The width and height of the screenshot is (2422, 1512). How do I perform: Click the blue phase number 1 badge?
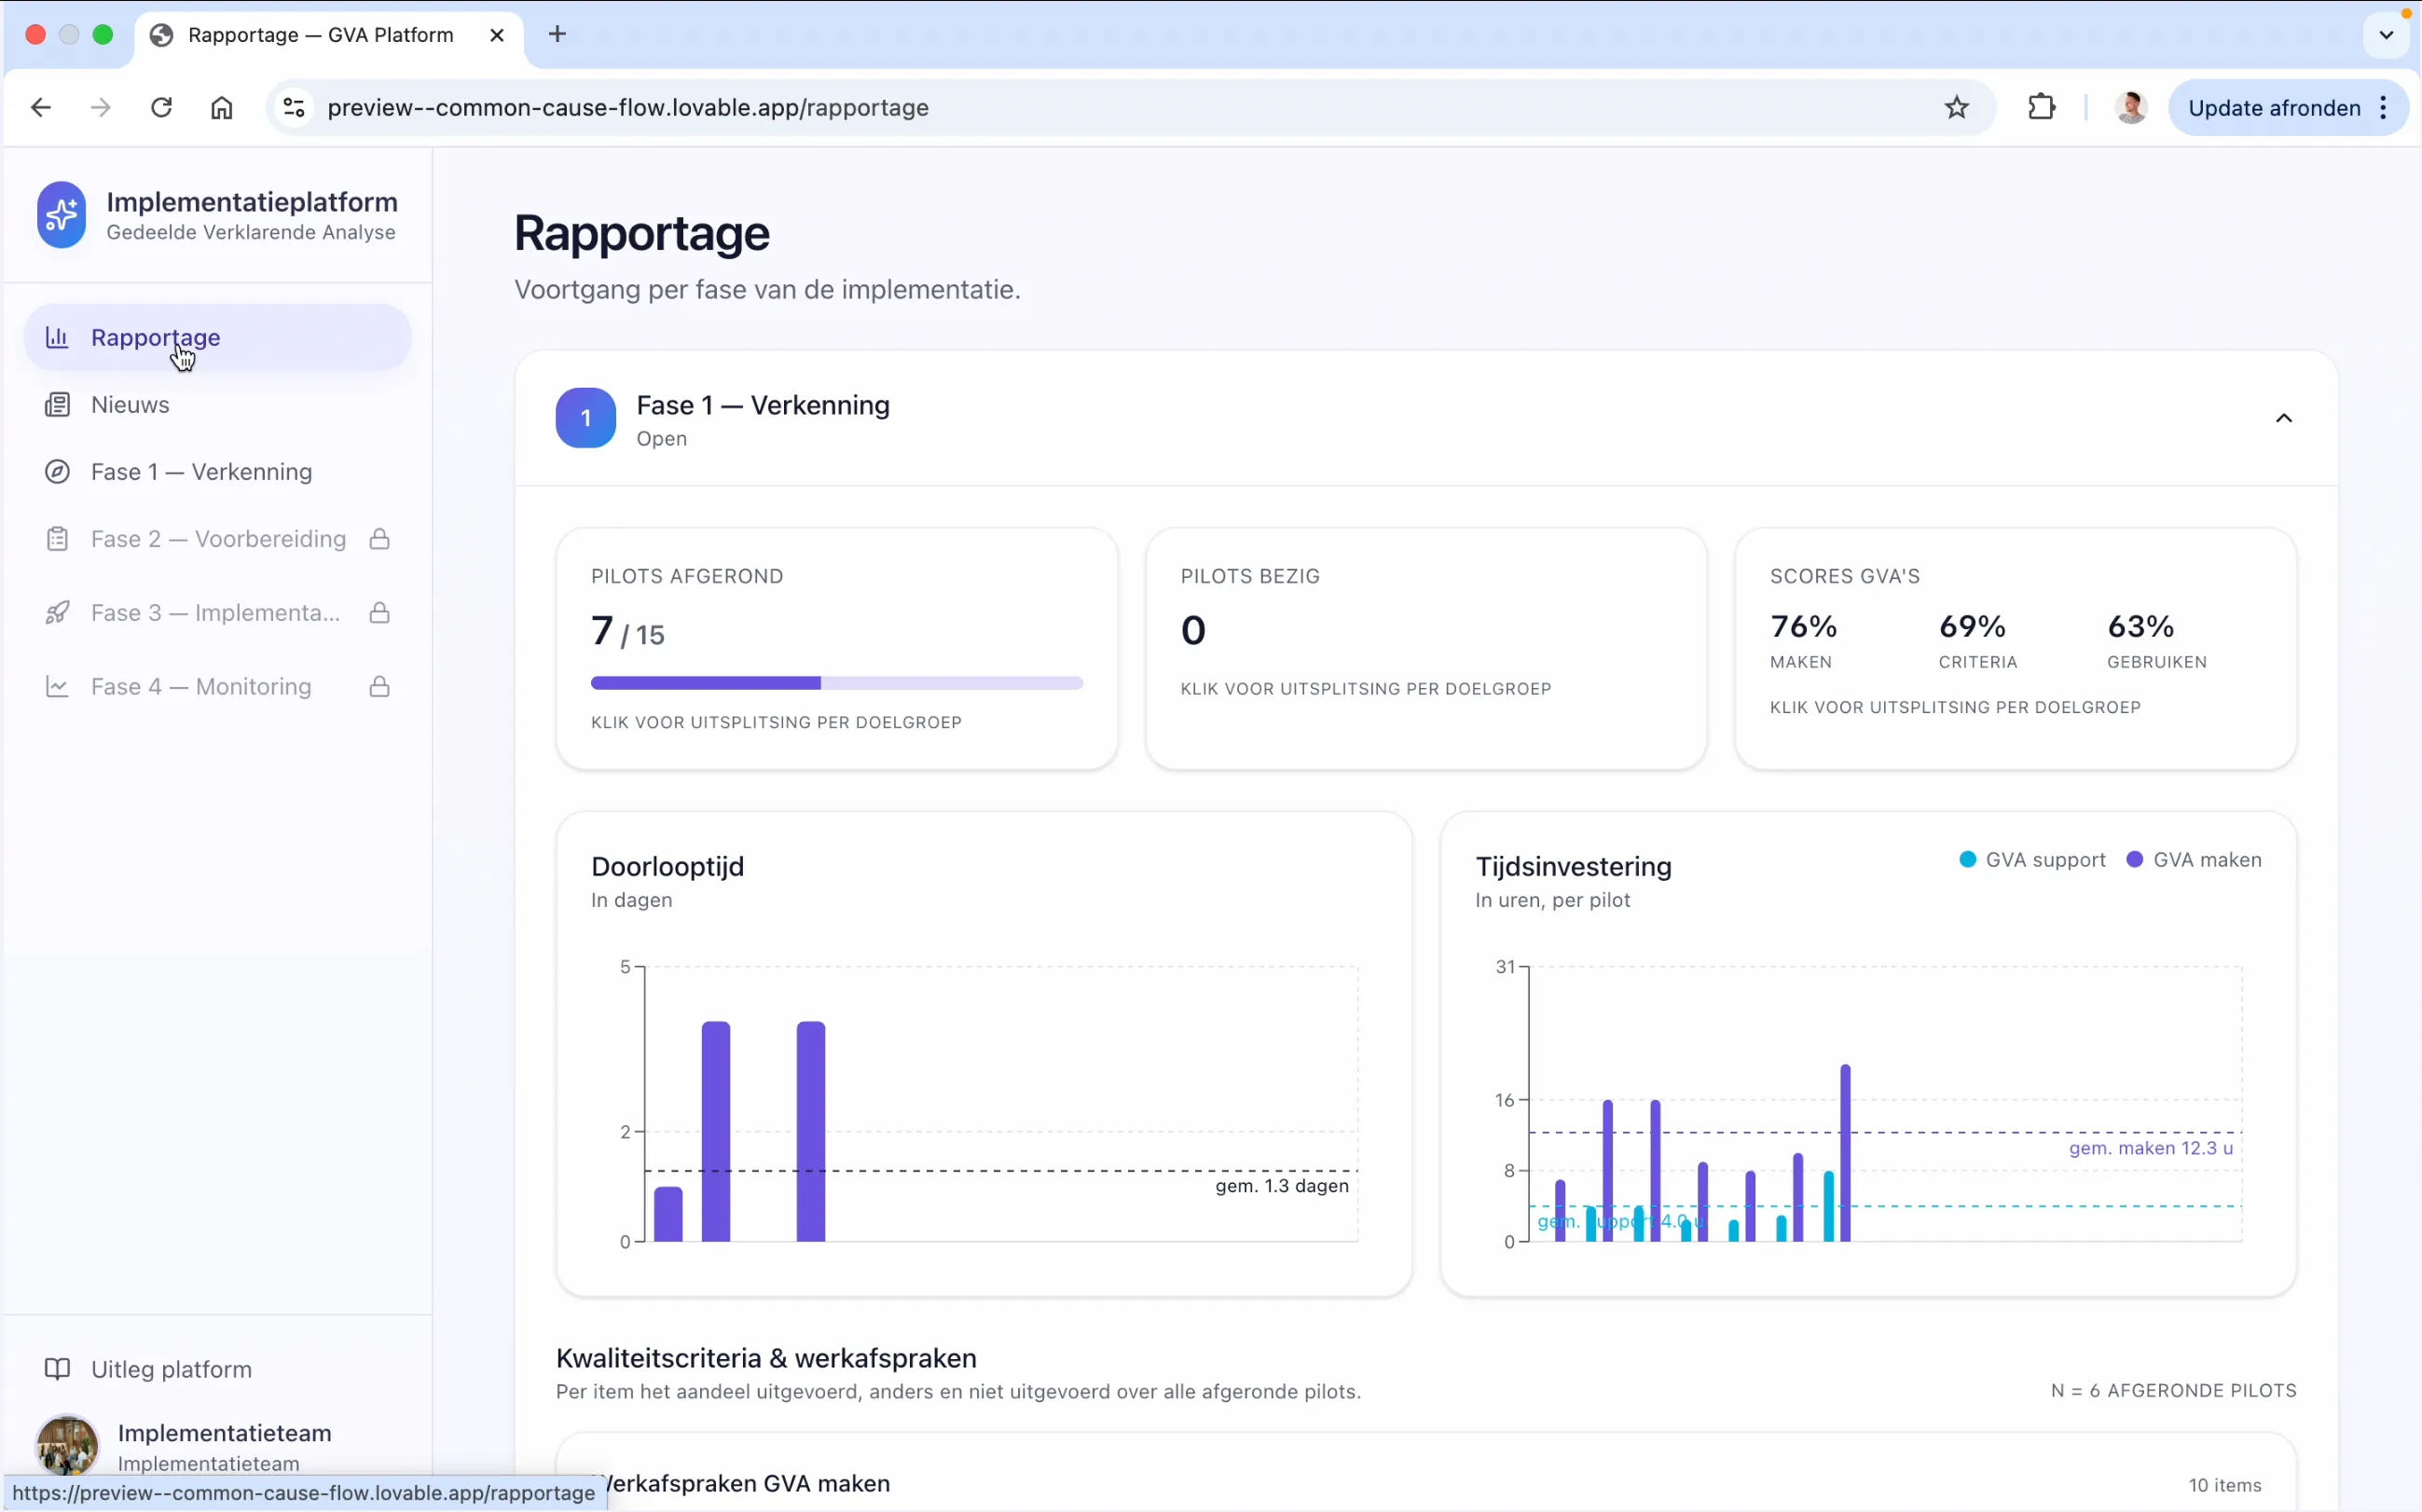[586, 418]
